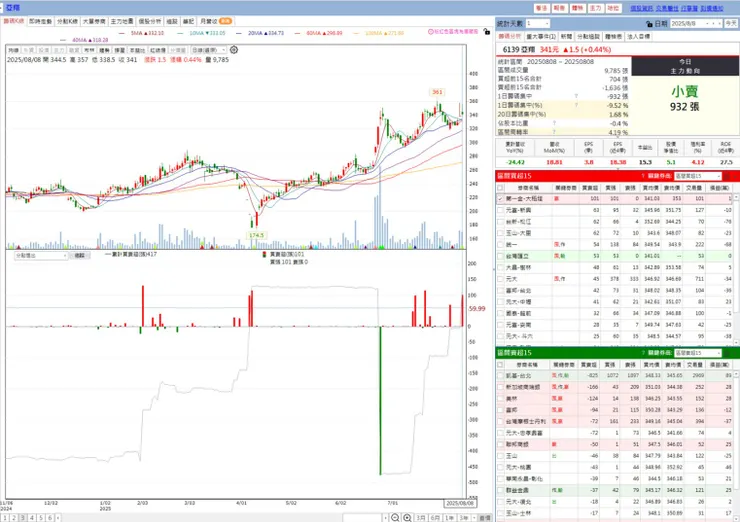
Task: Click the help icon beside 區間周轉率
Action: (554, 132)
